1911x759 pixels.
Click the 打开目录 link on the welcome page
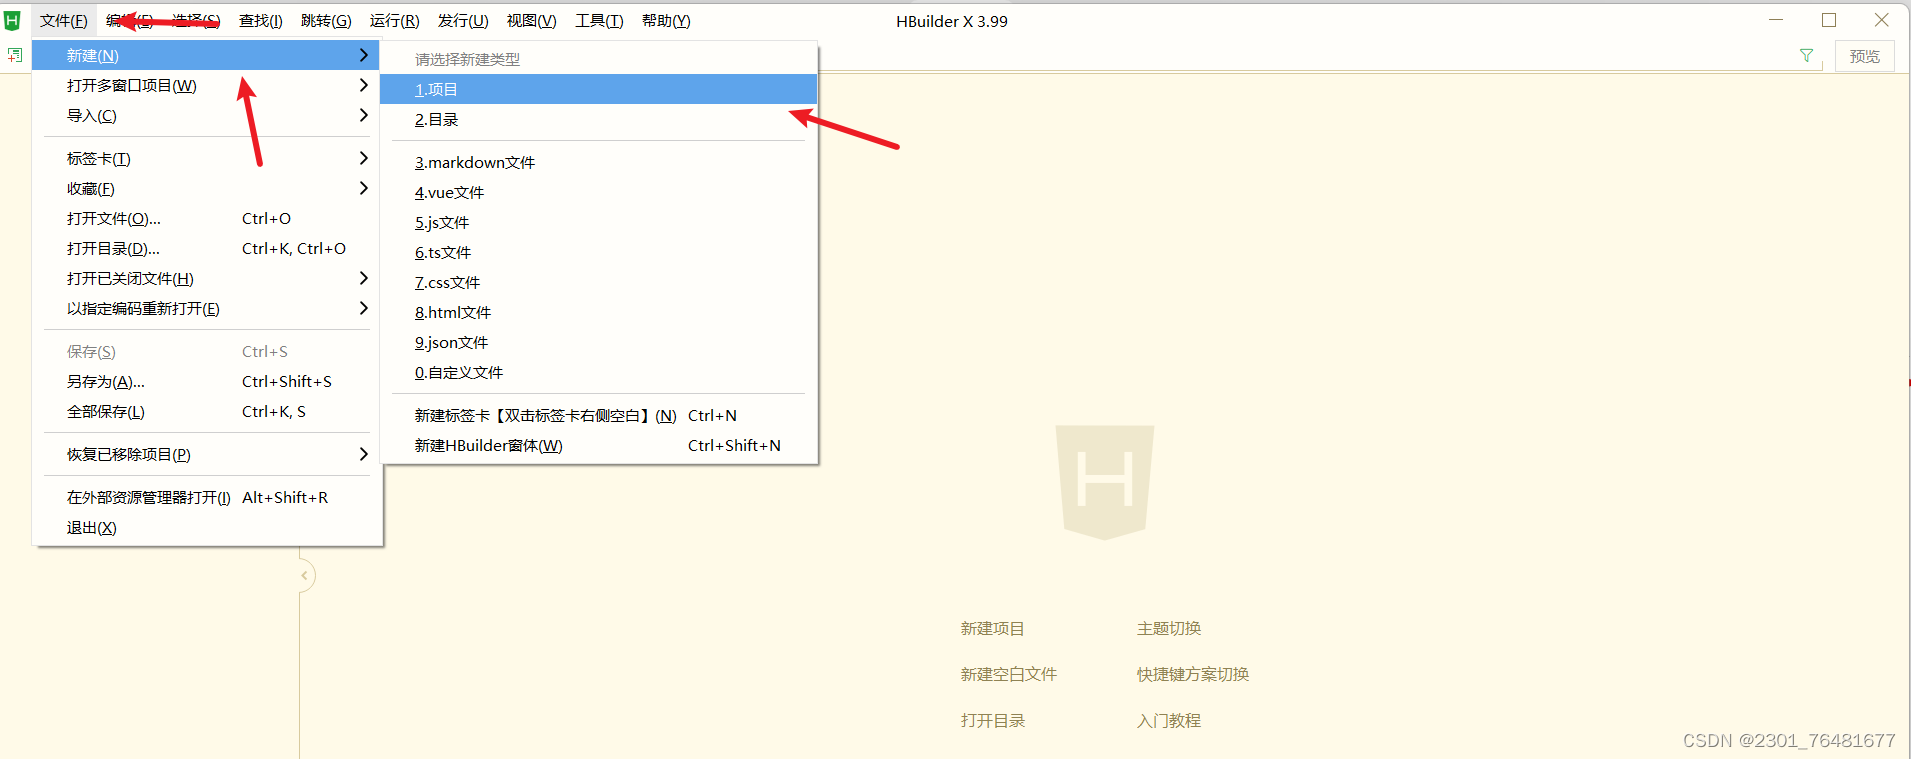click(992, 721)
